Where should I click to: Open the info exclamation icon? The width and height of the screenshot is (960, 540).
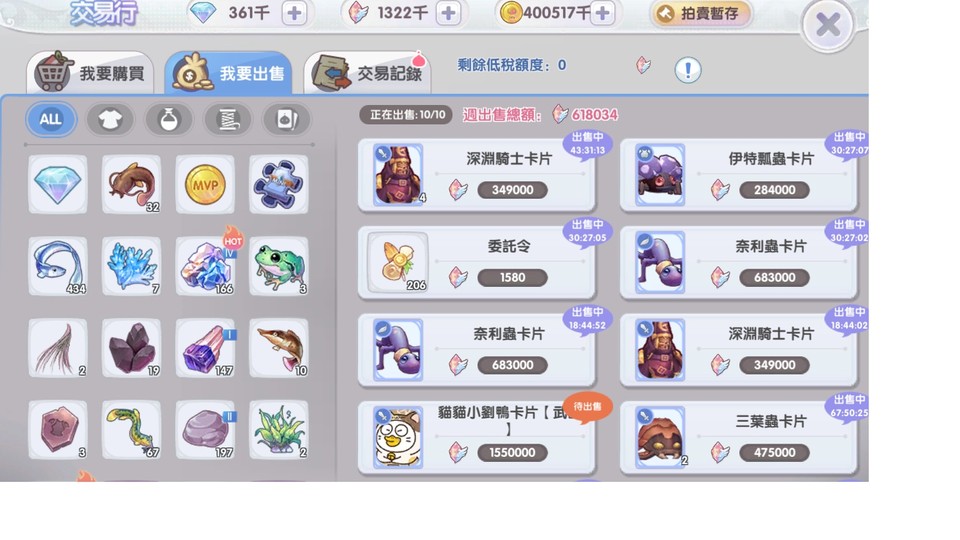[688, 70]
